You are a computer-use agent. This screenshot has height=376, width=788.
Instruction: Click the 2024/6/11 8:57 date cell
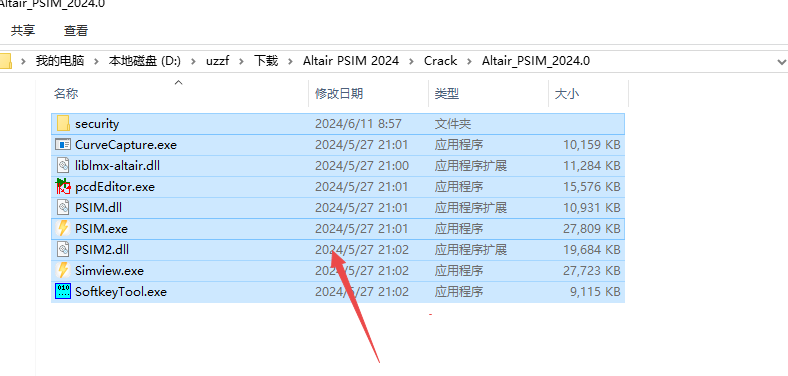pos(358,124)
